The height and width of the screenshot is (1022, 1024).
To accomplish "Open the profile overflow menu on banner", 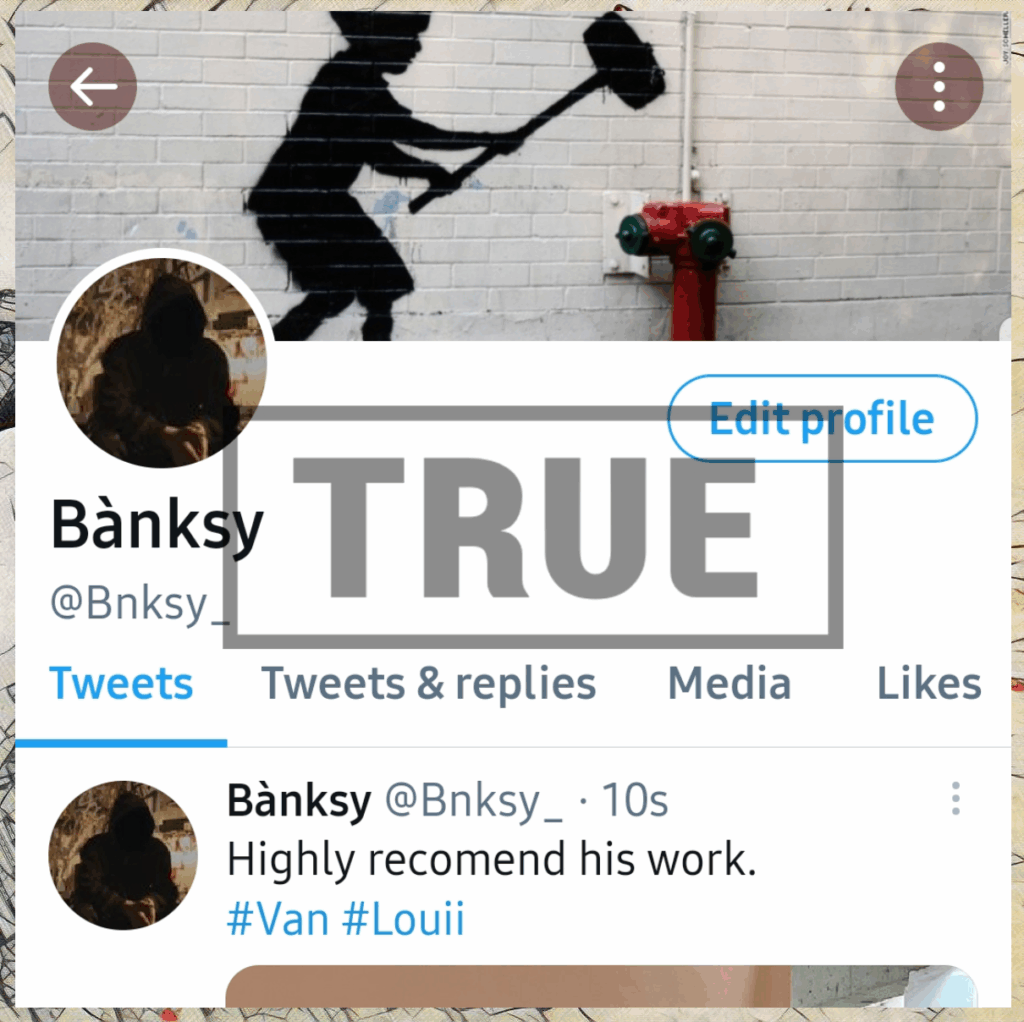I will pyautogui.click(x=938, y=86).
